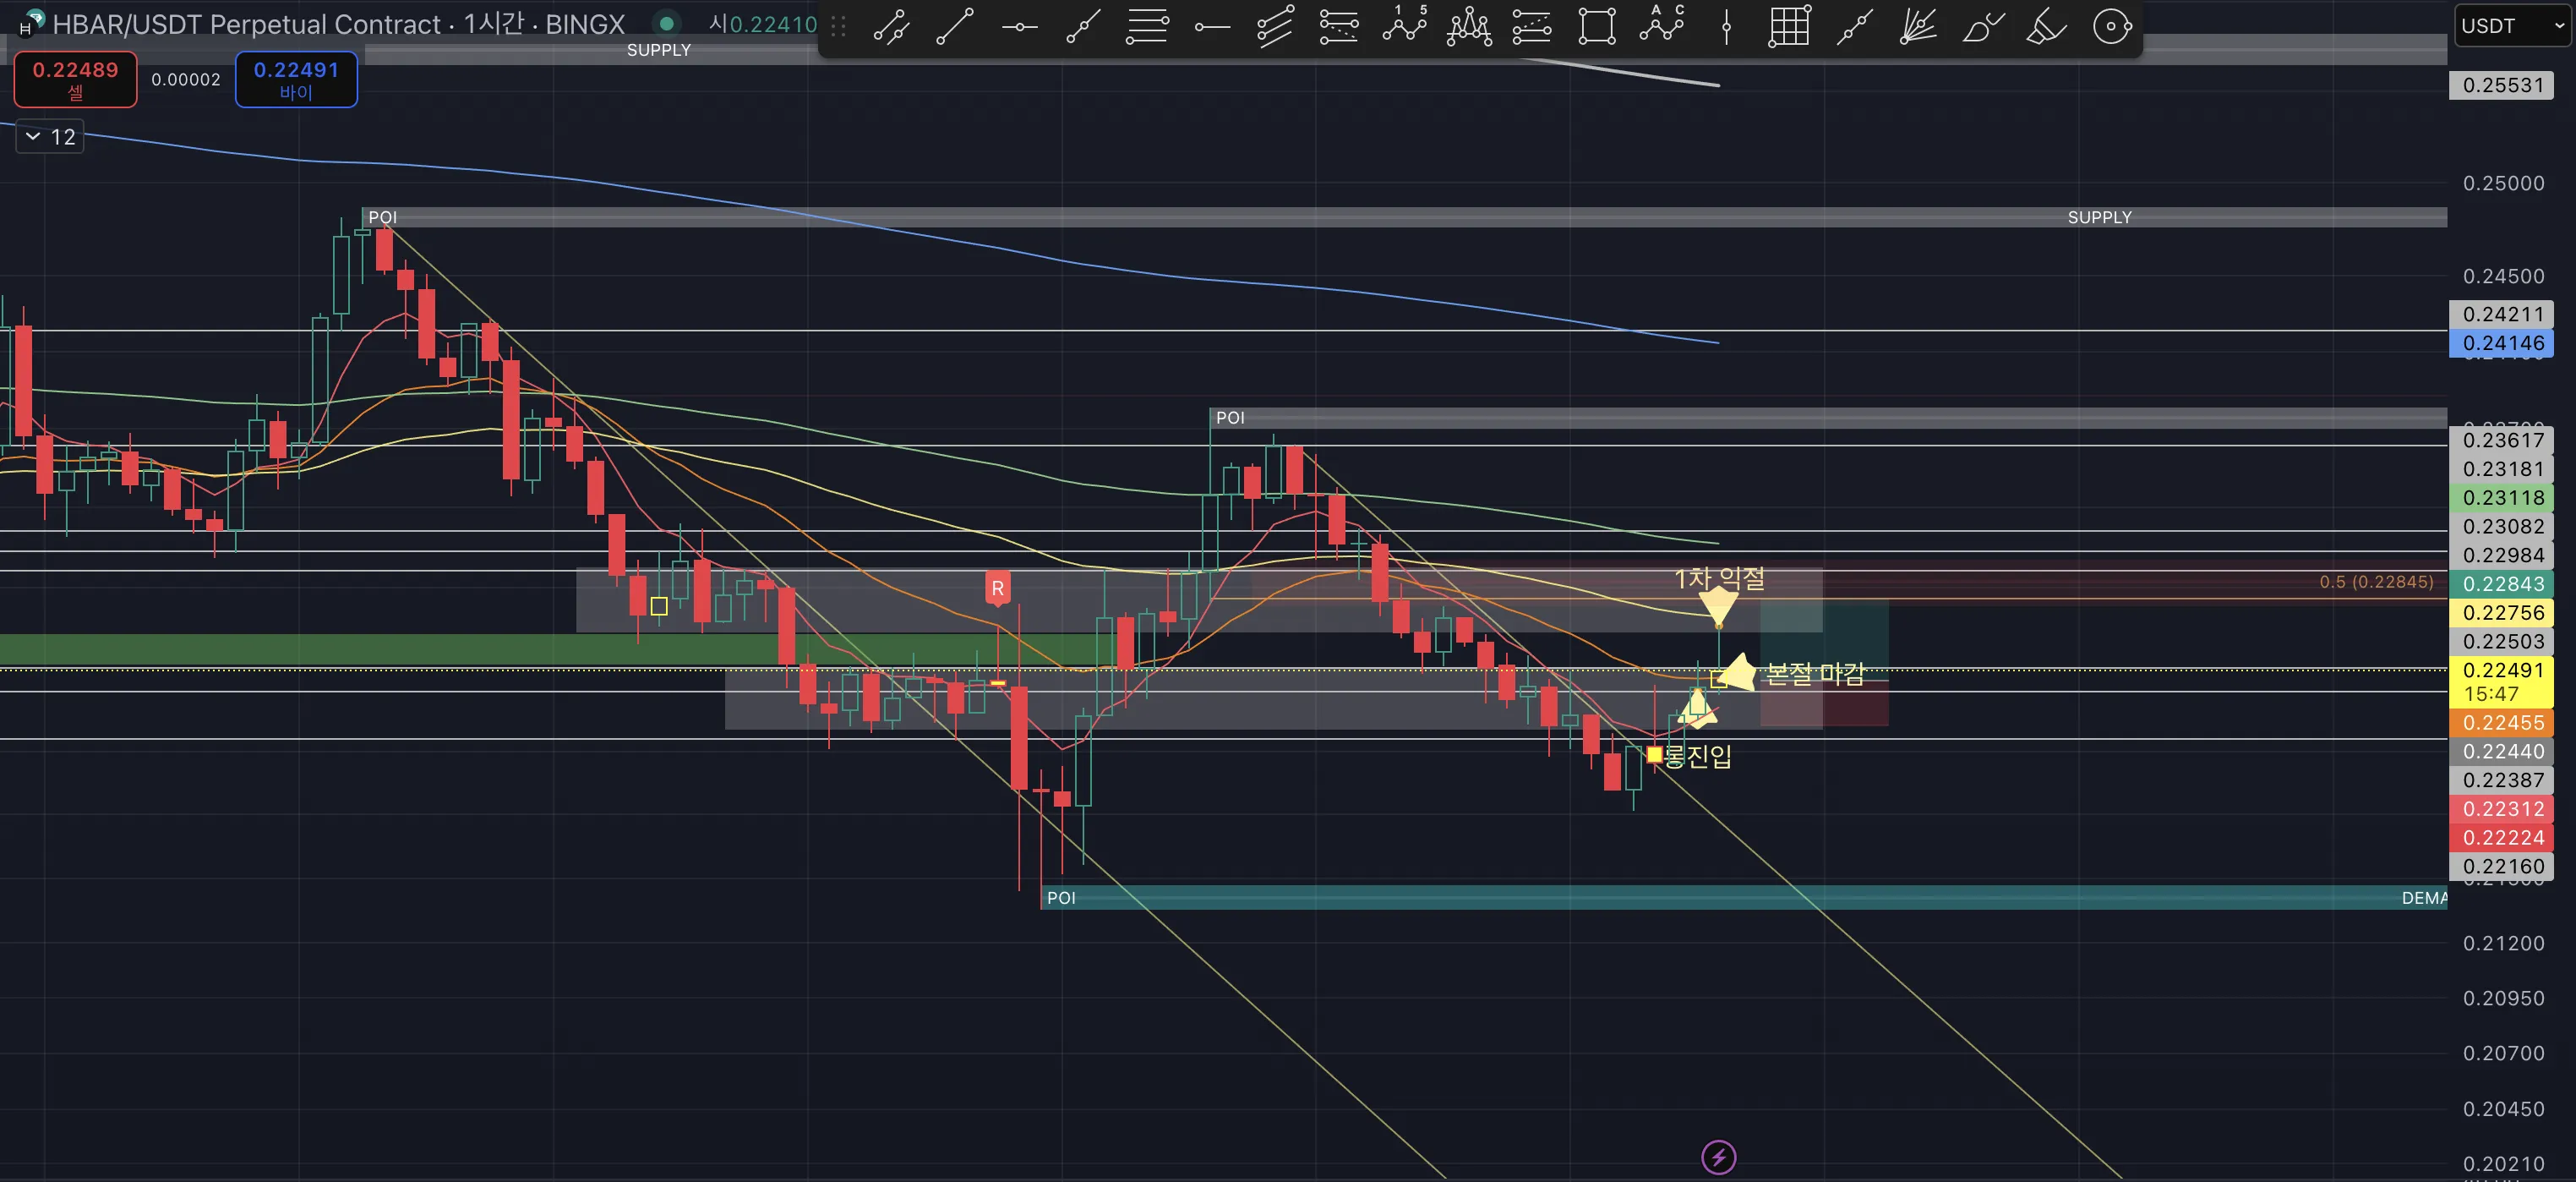Select the Highlighter tool

pyautogui.click(x=2046, y=26)
